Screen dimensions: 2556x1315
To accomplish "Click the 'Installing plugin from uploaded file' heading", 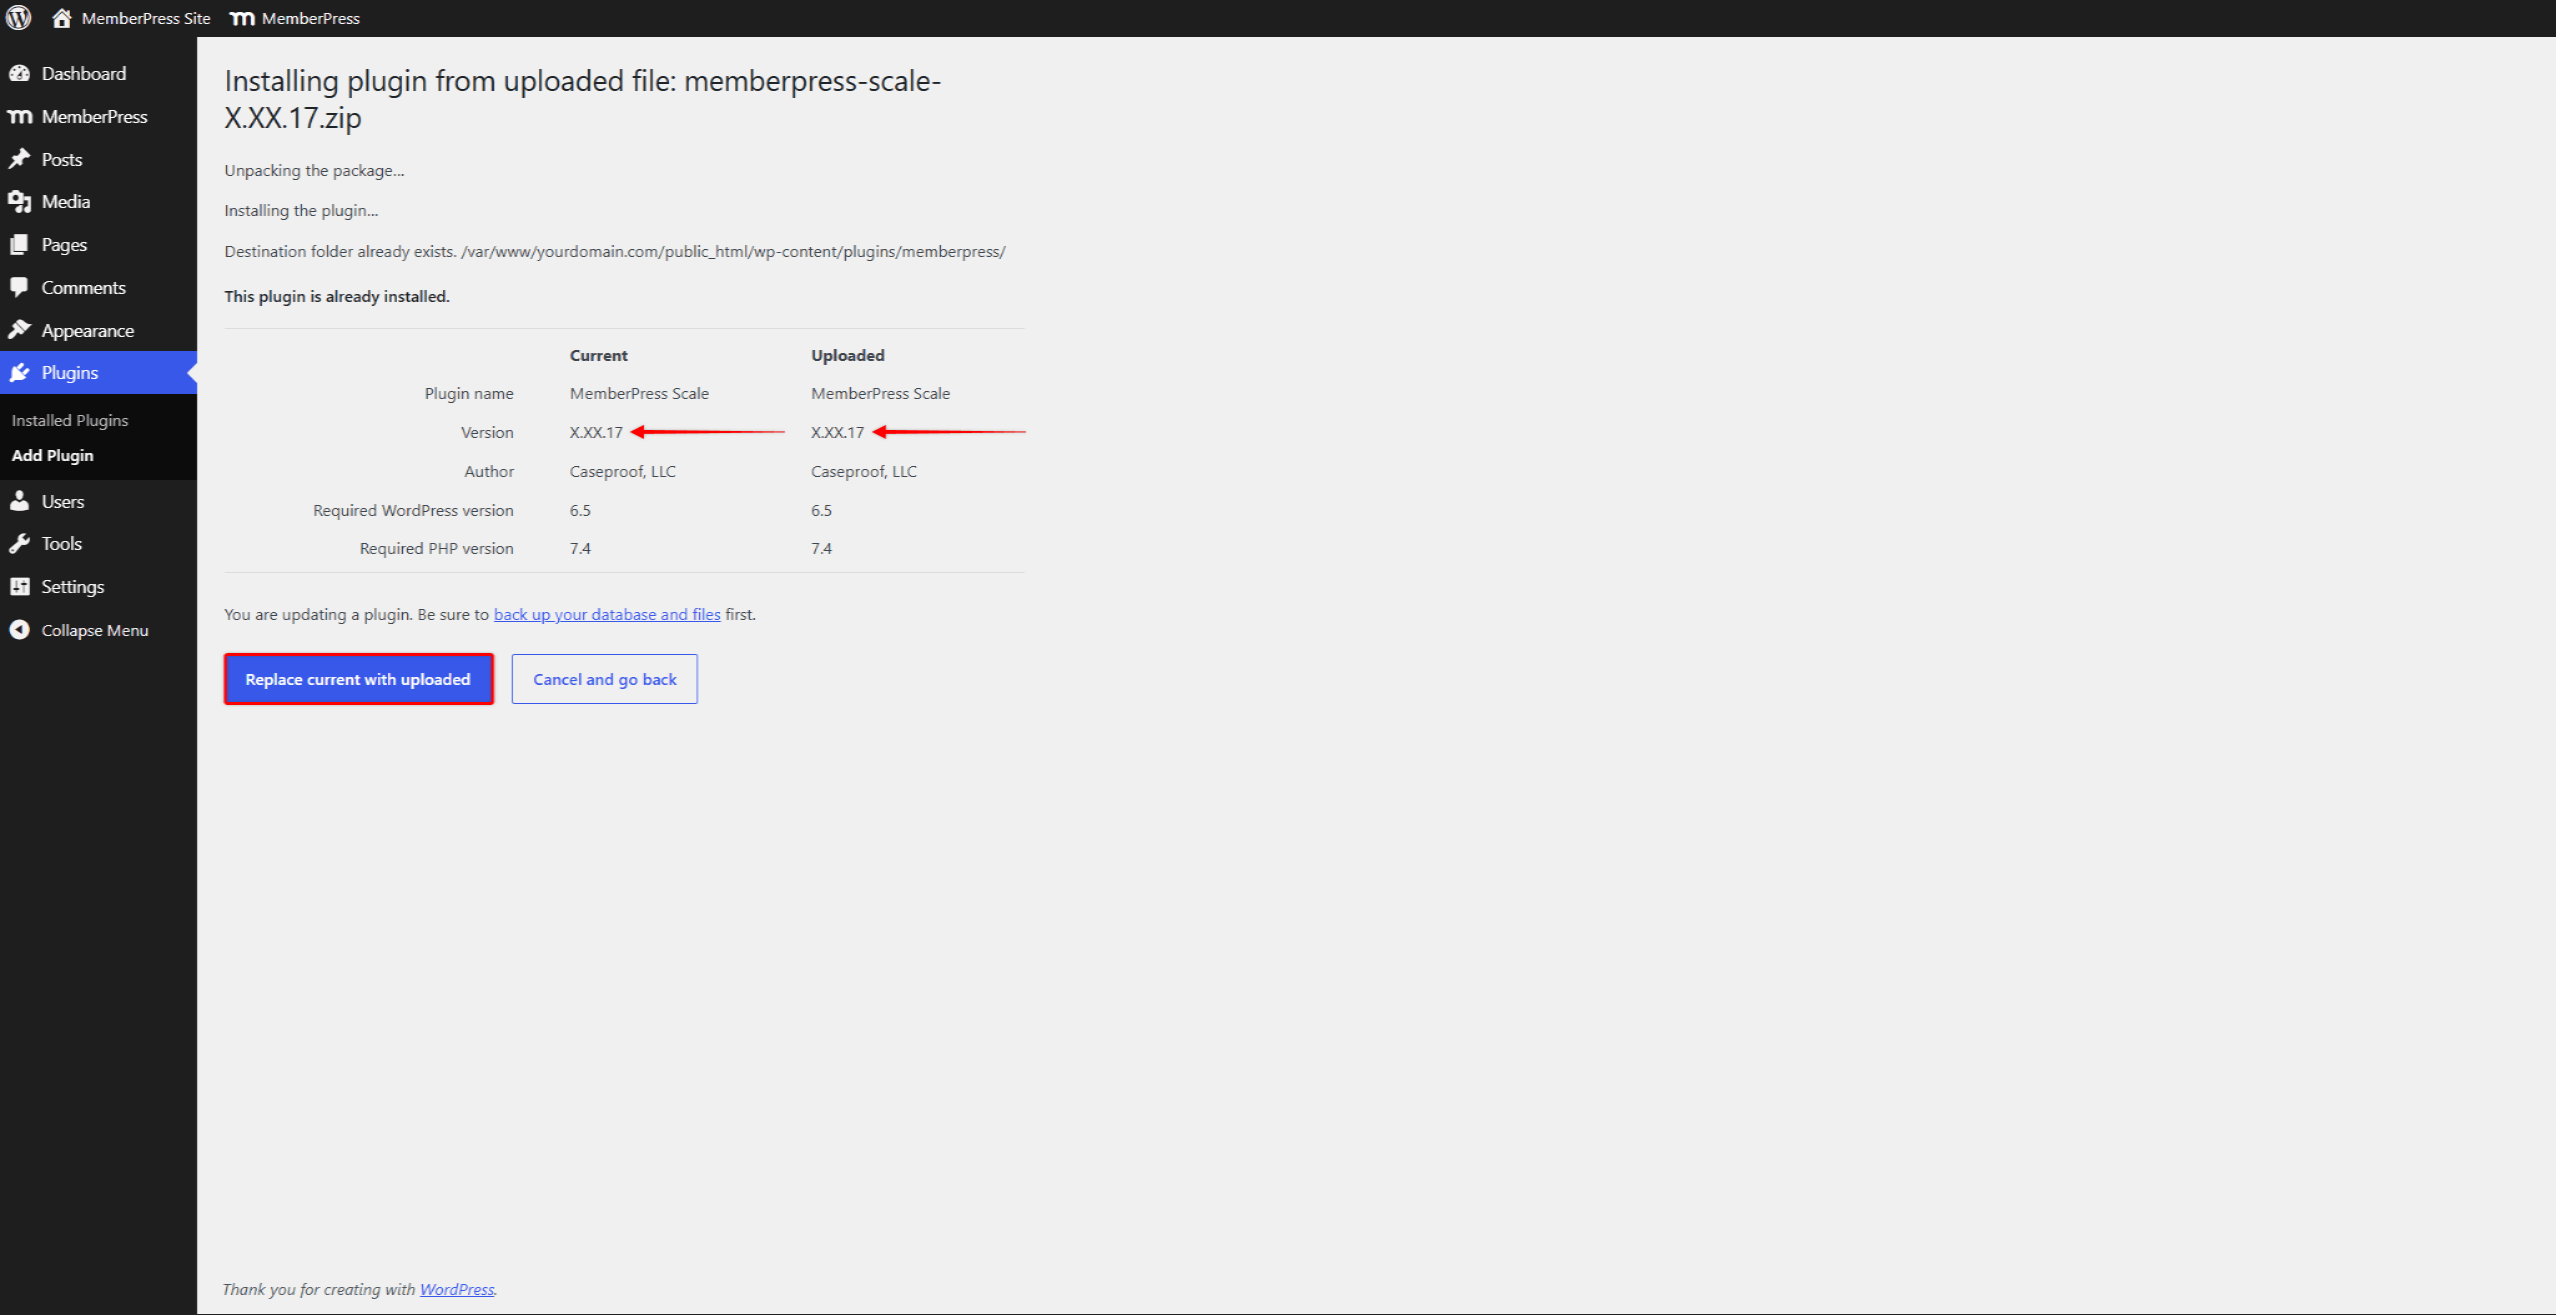I will (582, 99).
